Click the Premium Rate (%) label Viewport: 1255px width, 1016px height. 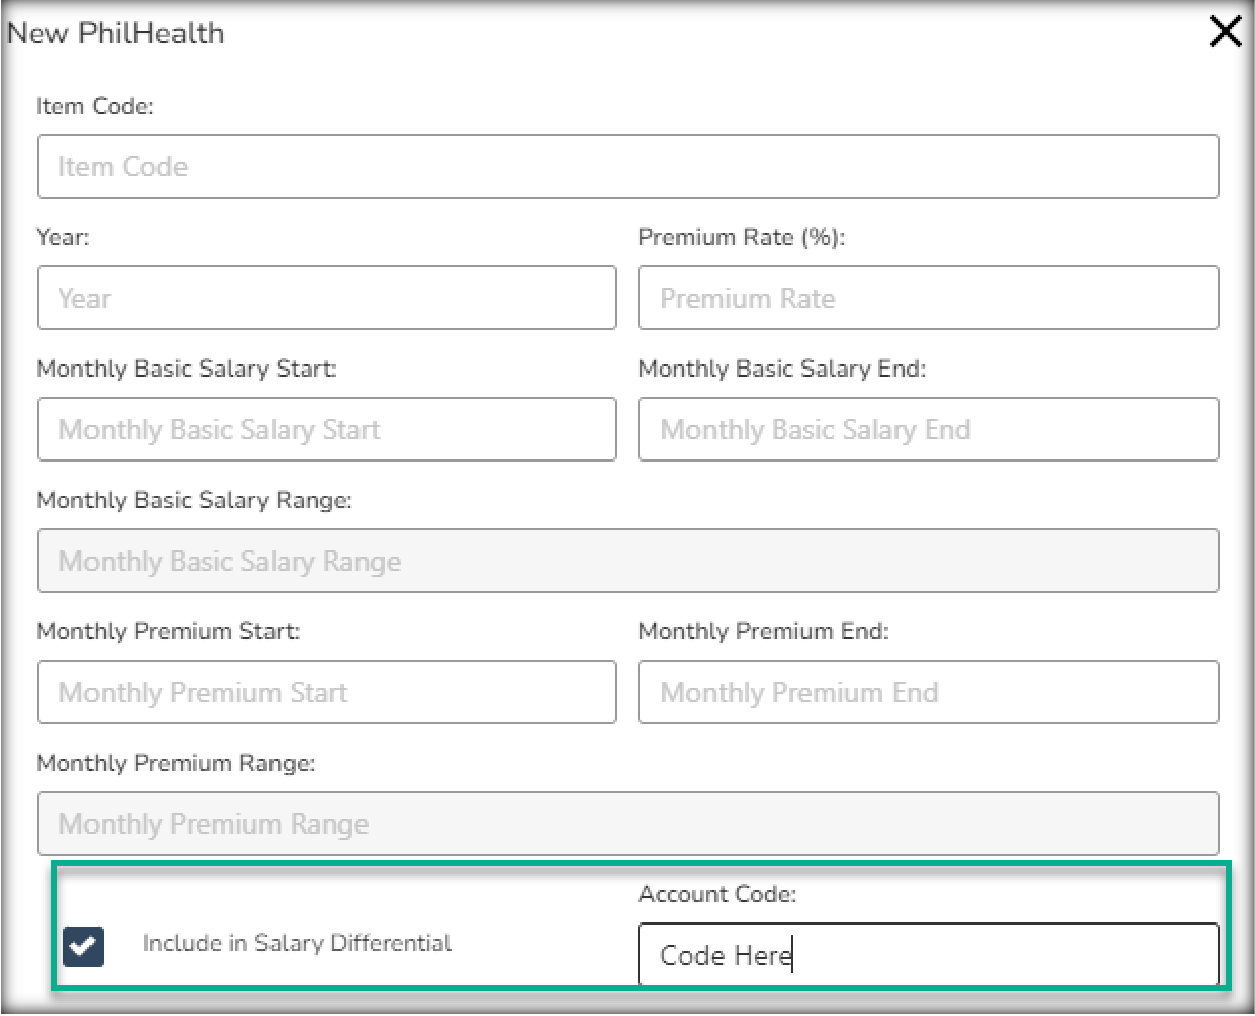pos(741,237)
